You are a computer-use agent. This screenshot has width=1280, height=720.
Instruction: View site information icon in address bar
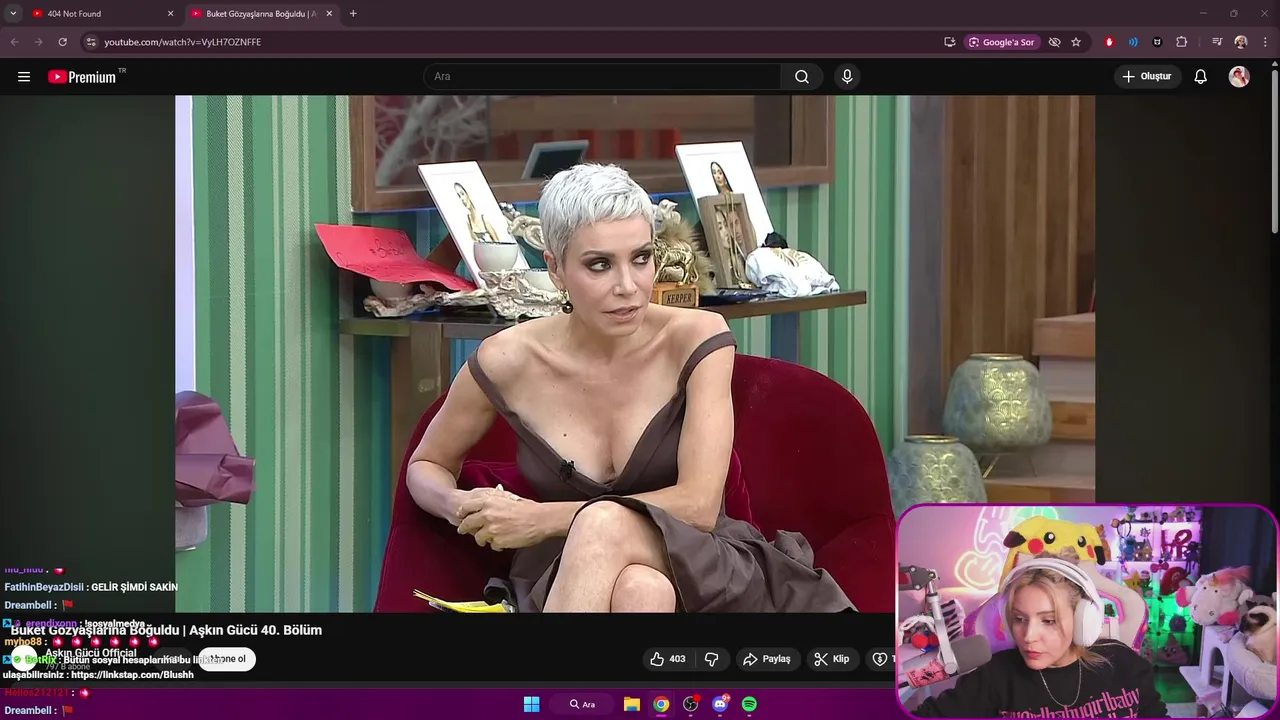pyautogui.click(x=91, y=42)
